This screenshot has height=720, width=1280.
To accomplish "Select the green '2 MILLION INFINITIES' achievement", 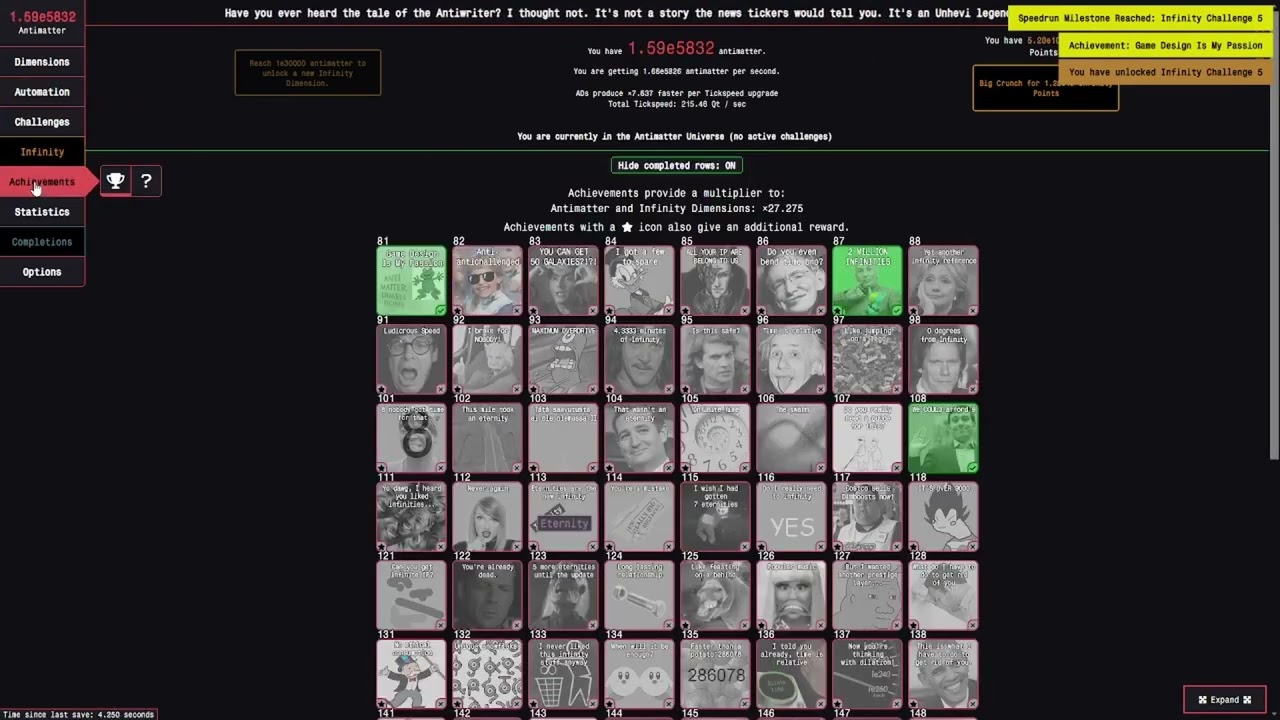I will point(867,281).
